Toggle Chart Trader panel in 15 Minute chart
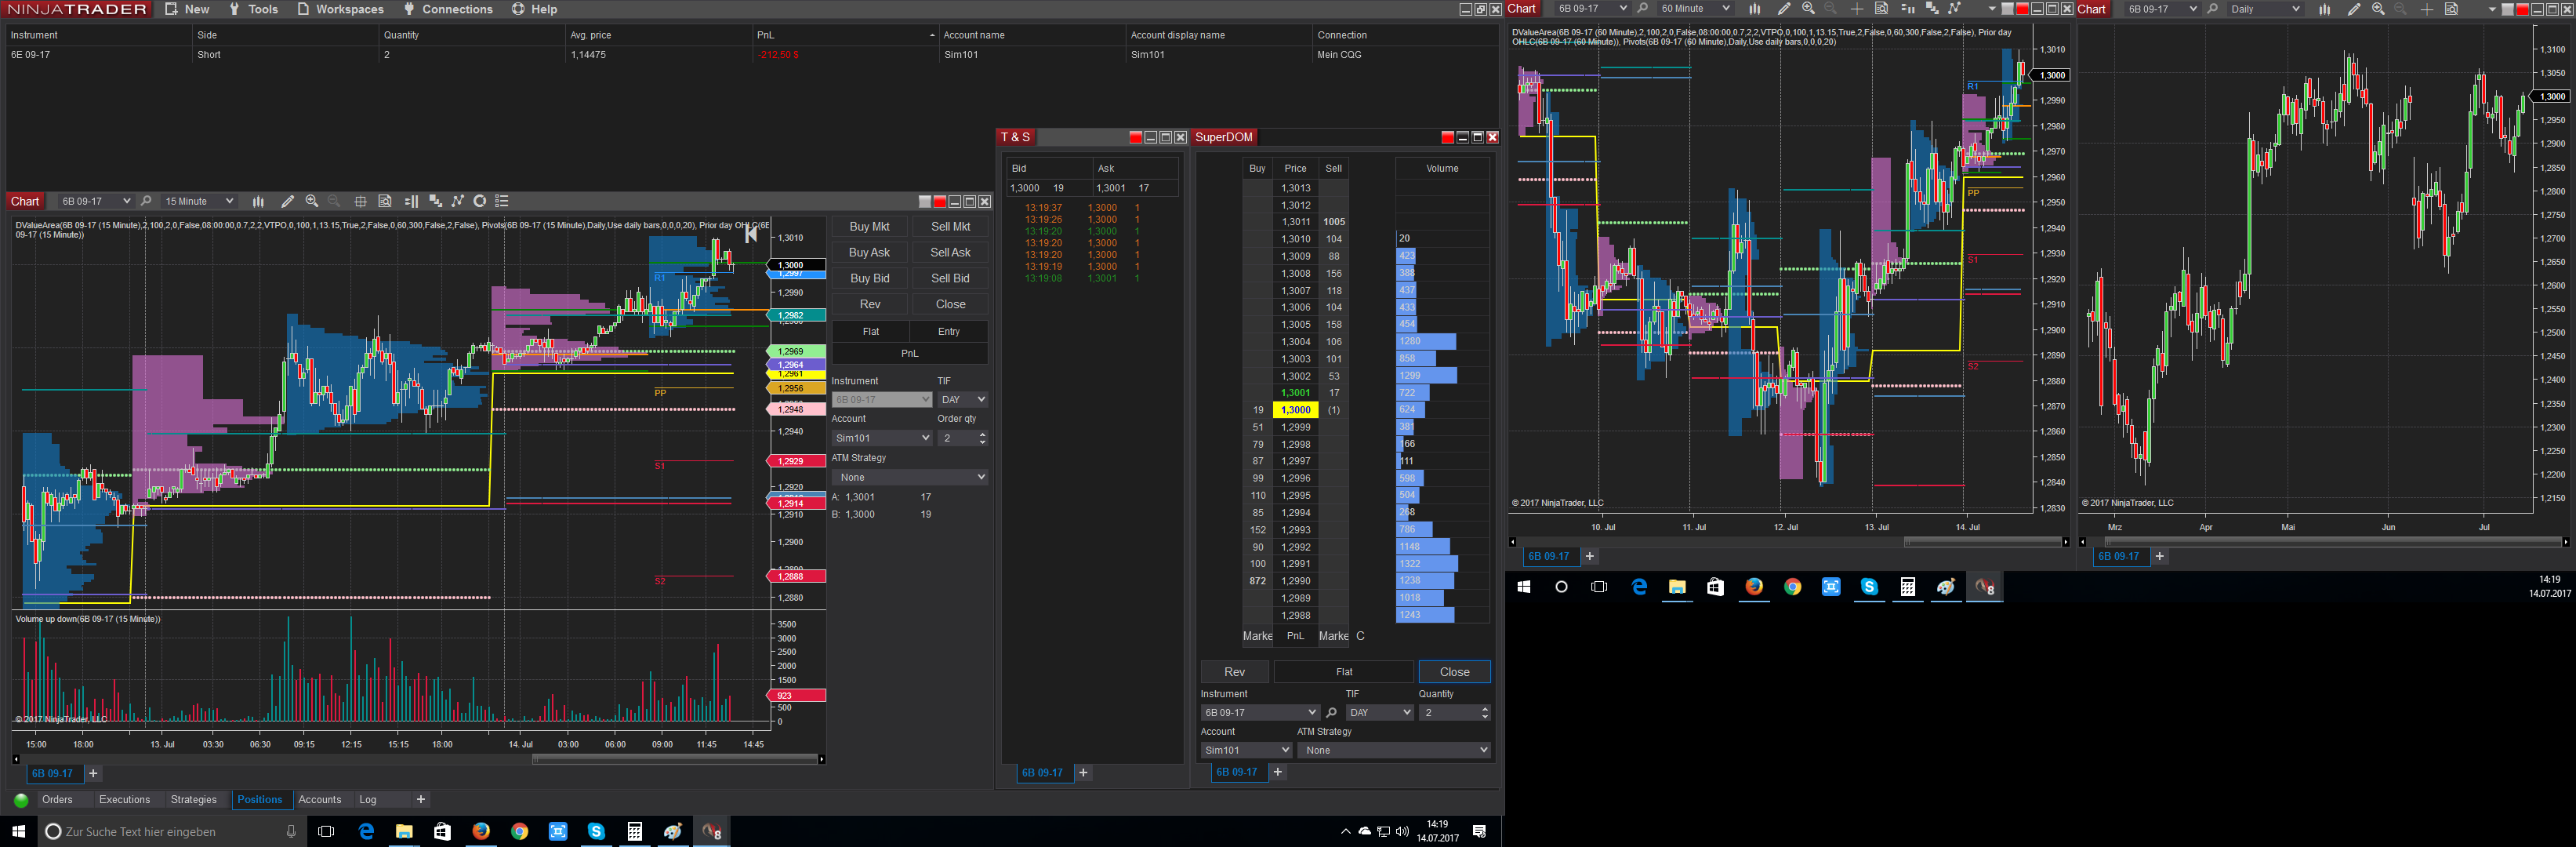 [411, 201]
